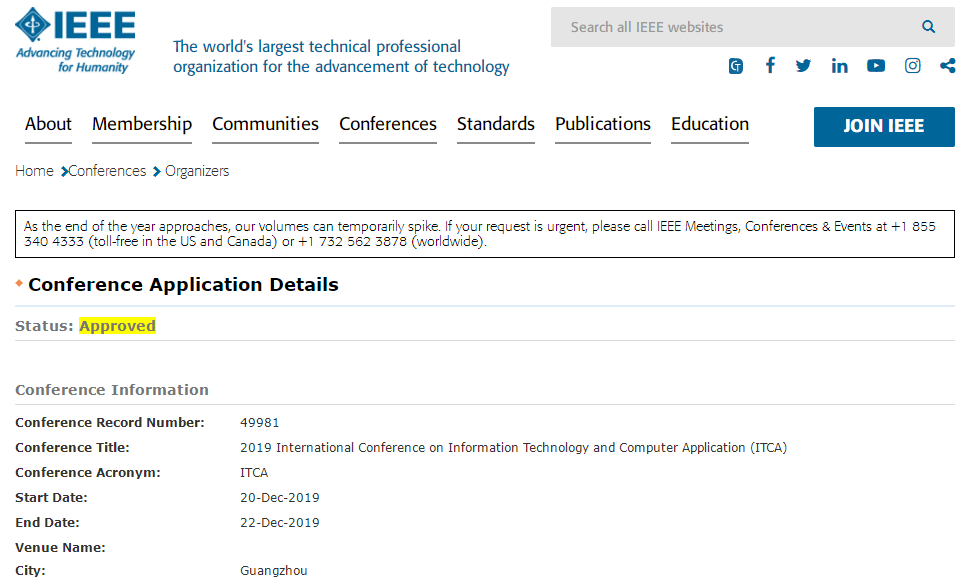The image size is (974, 587).
Task: Open the Standards menu
Action: pos(496,124)
